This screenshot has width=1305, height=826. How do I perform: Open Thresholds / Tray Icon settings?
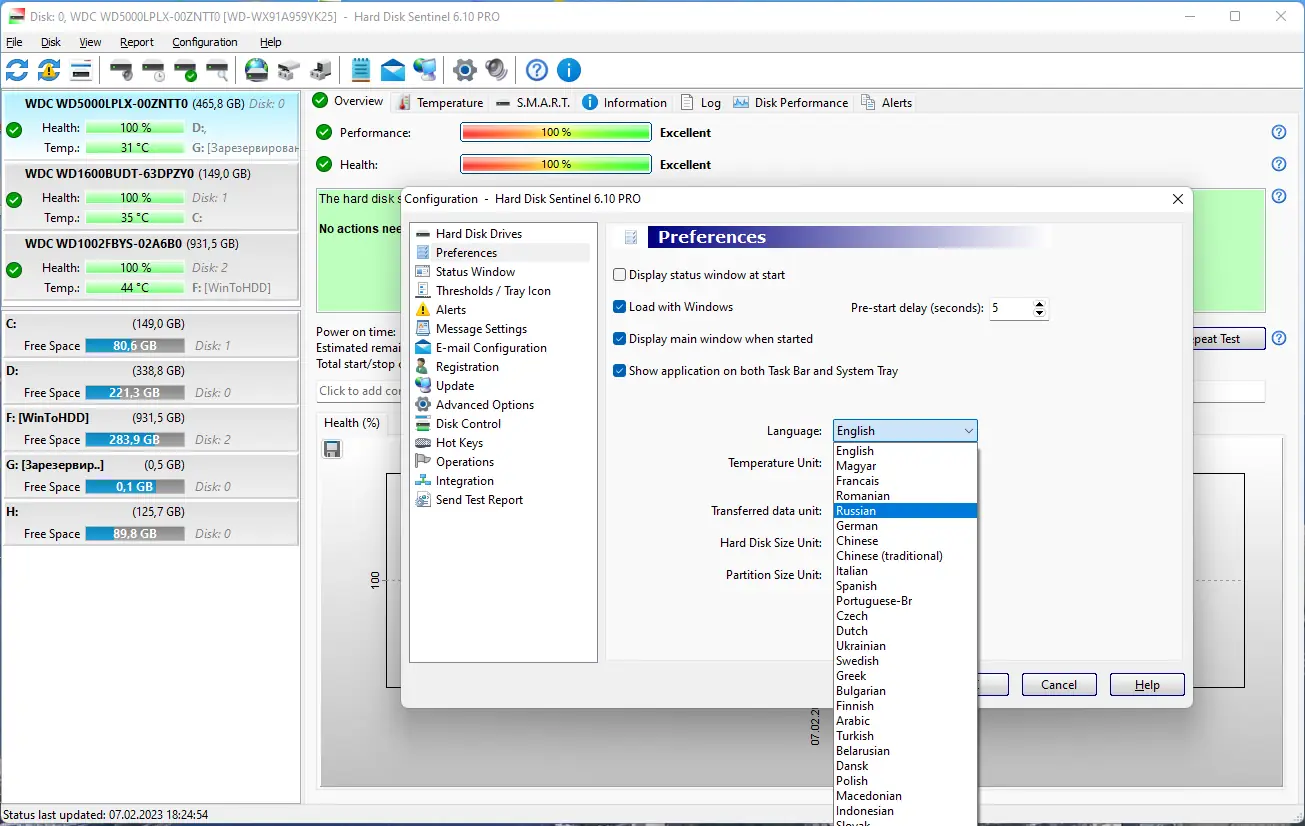point(493,291)
